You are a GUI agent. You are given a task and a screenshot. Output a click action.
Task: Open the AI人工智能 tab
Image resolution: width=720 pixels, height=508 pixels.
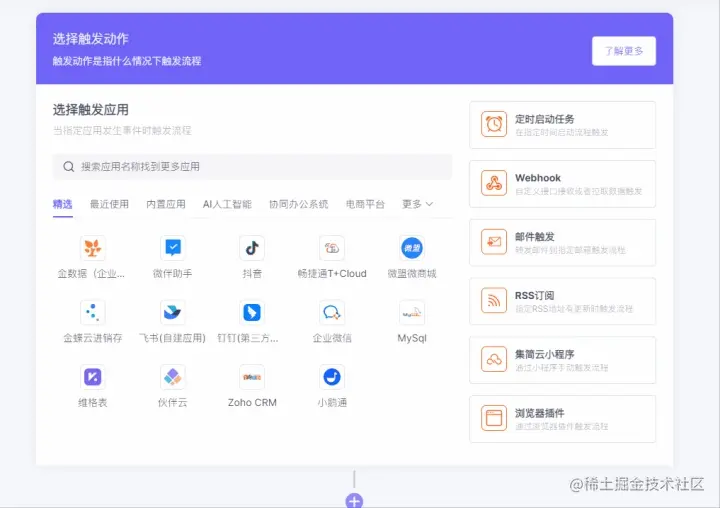coord(227,204)
